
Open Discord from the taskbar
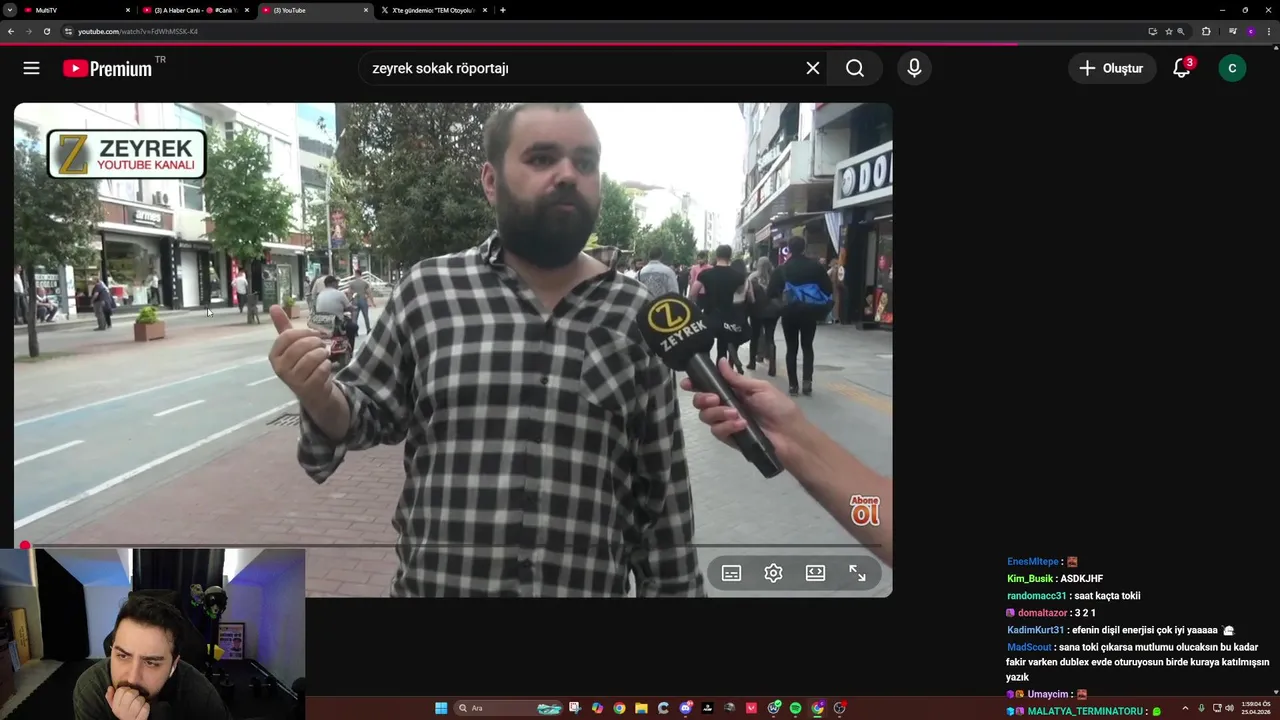click(x=686, y=708)
